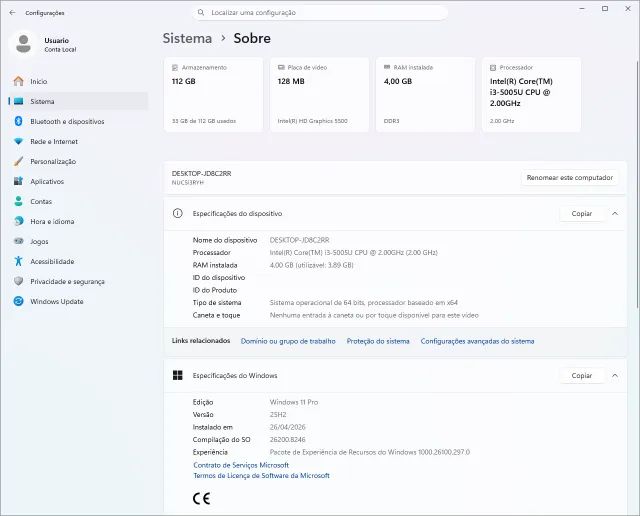
Task: Select the Nome do dispositivo value DESKTOP-JD8C2RR
Action: 299,240
